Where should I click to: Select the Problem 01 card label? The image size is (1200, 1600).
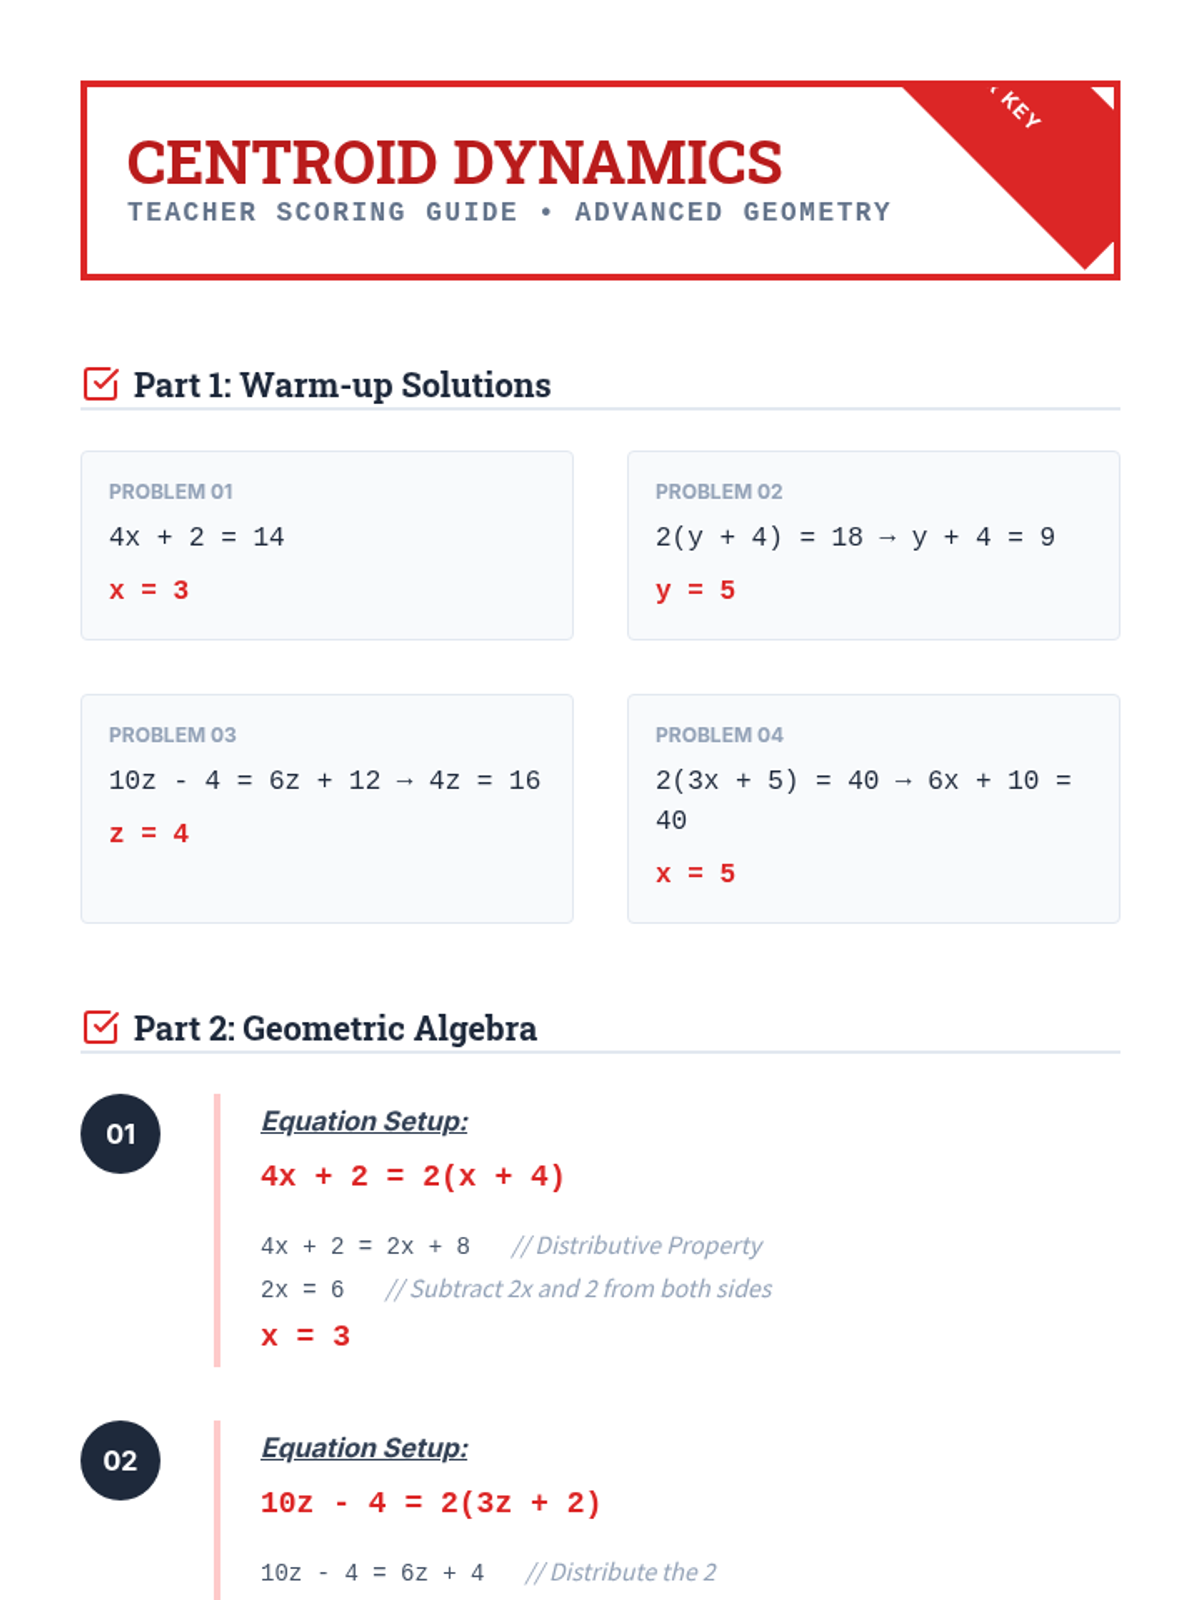pos(171,492)
